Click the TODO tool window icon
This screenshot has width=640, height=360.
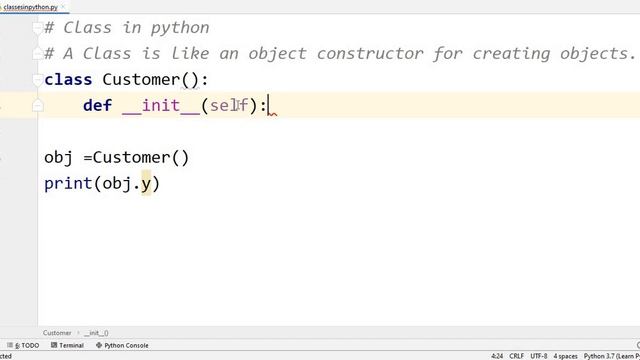pos(10,345)
